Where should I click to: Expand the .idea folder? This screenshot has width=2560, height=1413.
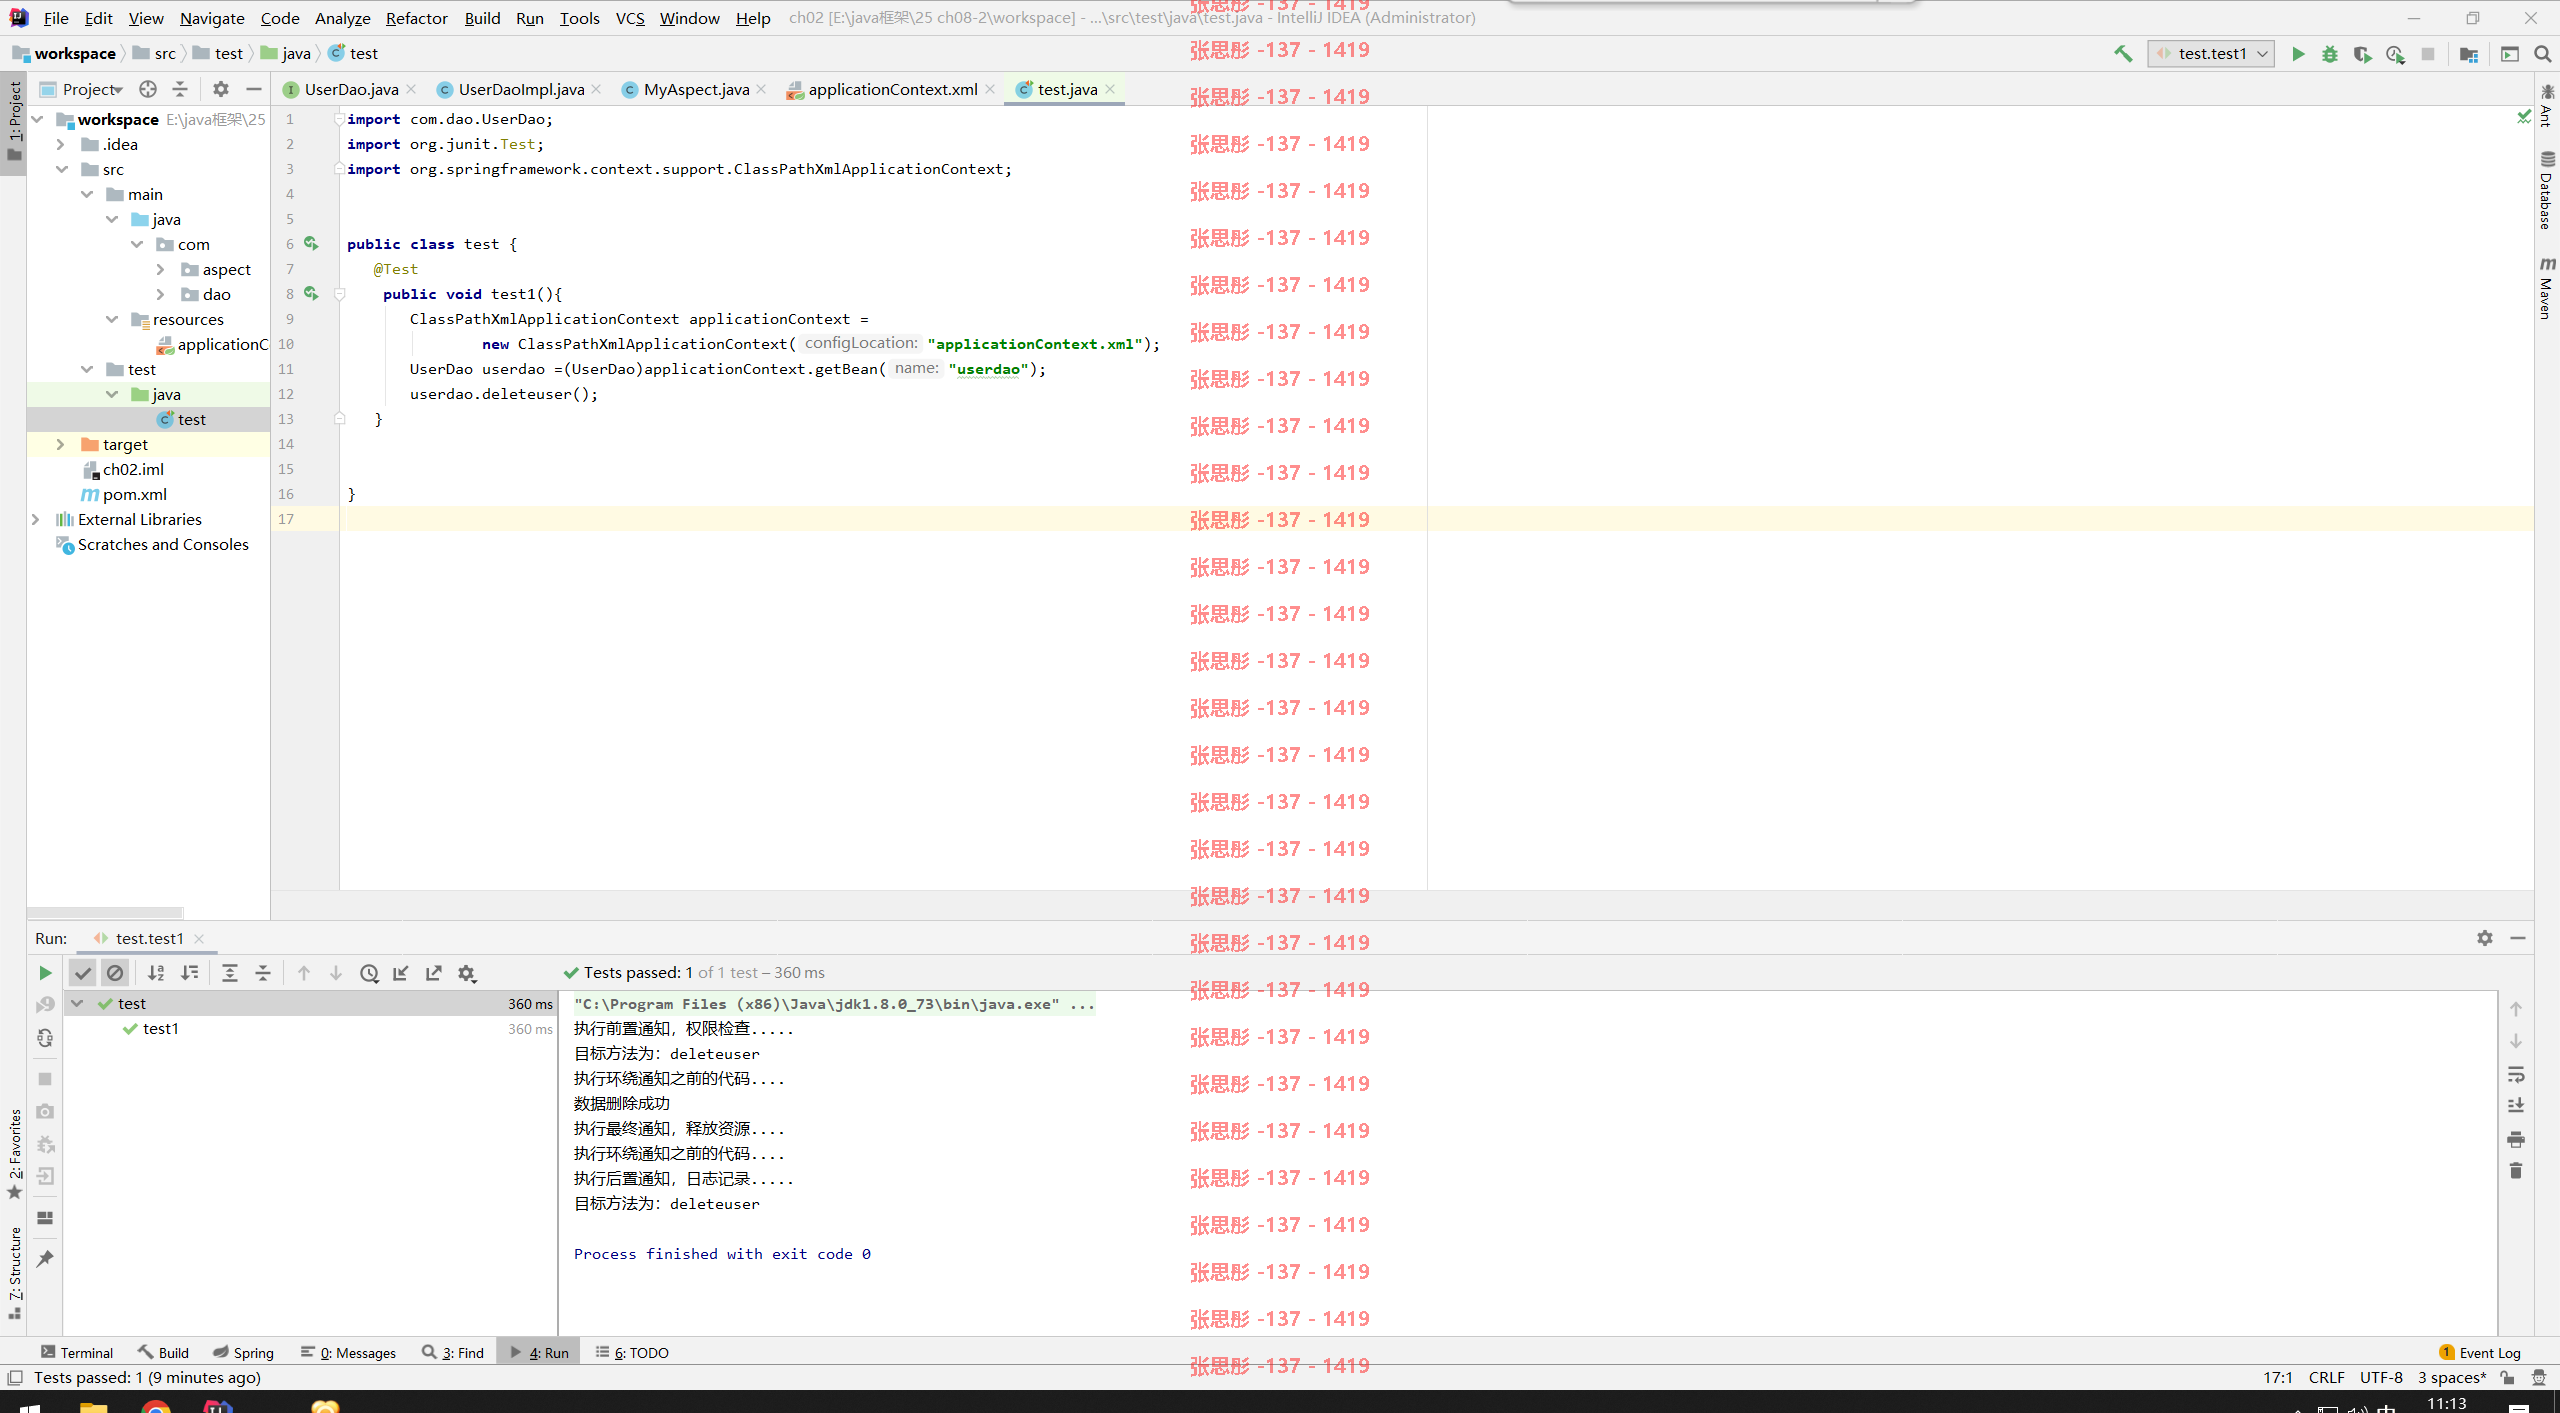coord(60,144)
